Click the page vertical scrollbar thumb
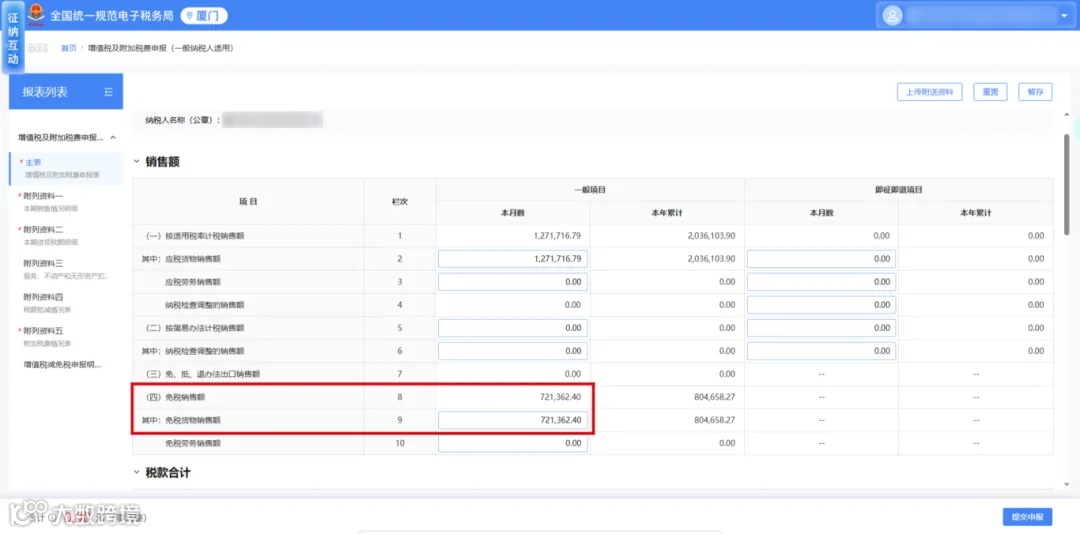This screenshot has width=1080, height=534. click(x=1067, y=184)
